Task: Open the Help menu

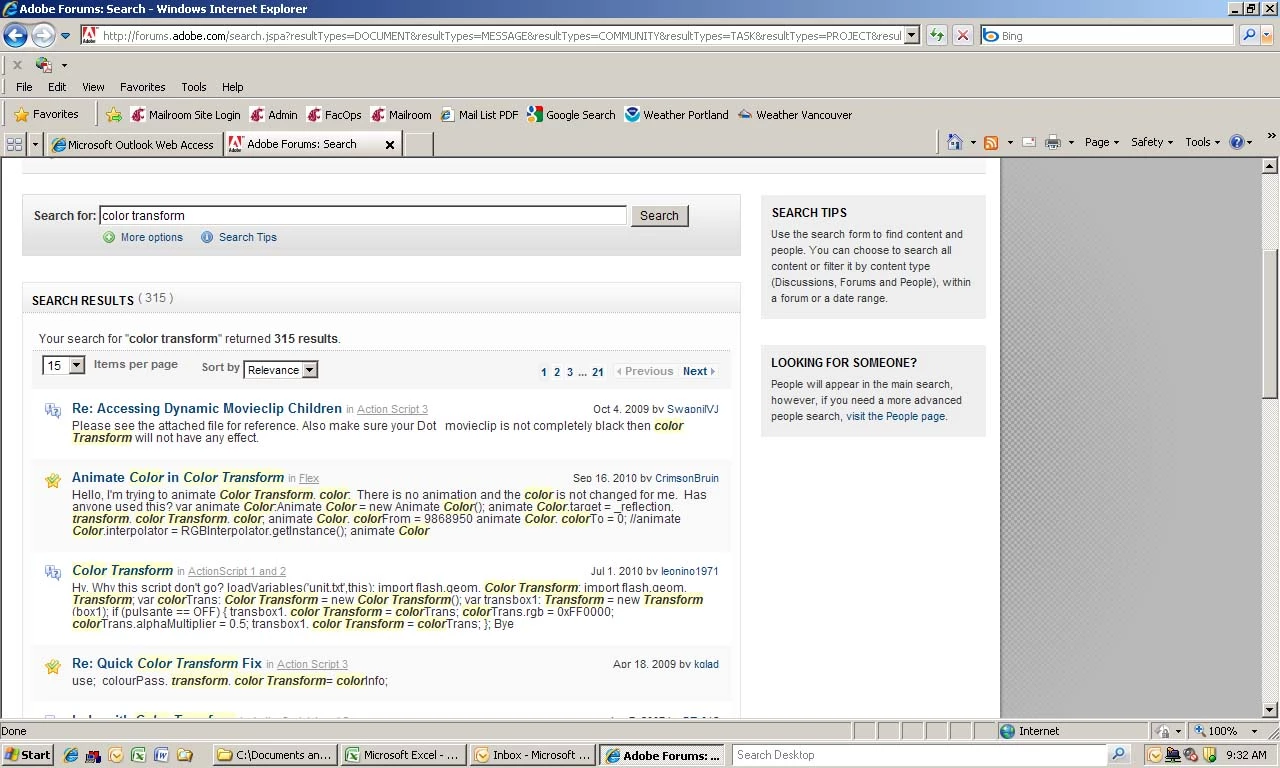Action: [233, 87]
